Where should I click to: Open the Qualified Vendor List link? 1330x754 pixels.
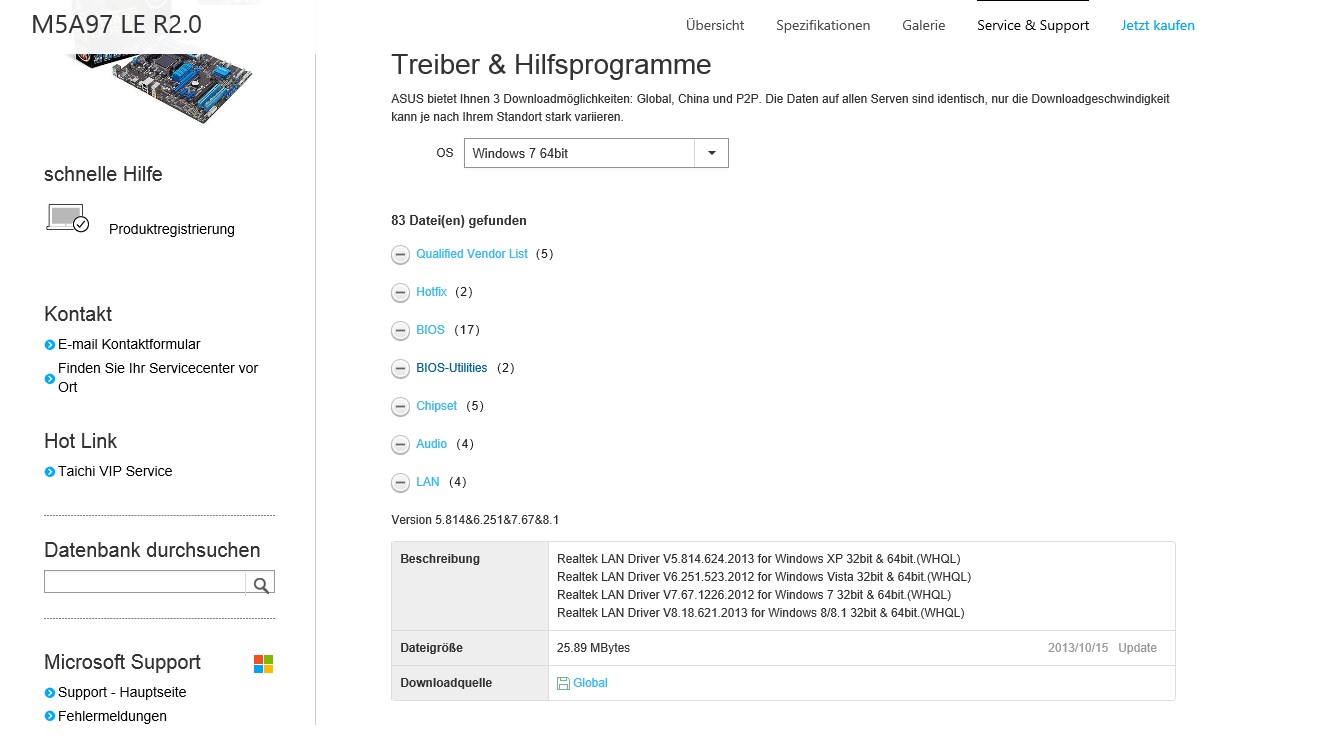pyautogui.click(x=472, y=254)
